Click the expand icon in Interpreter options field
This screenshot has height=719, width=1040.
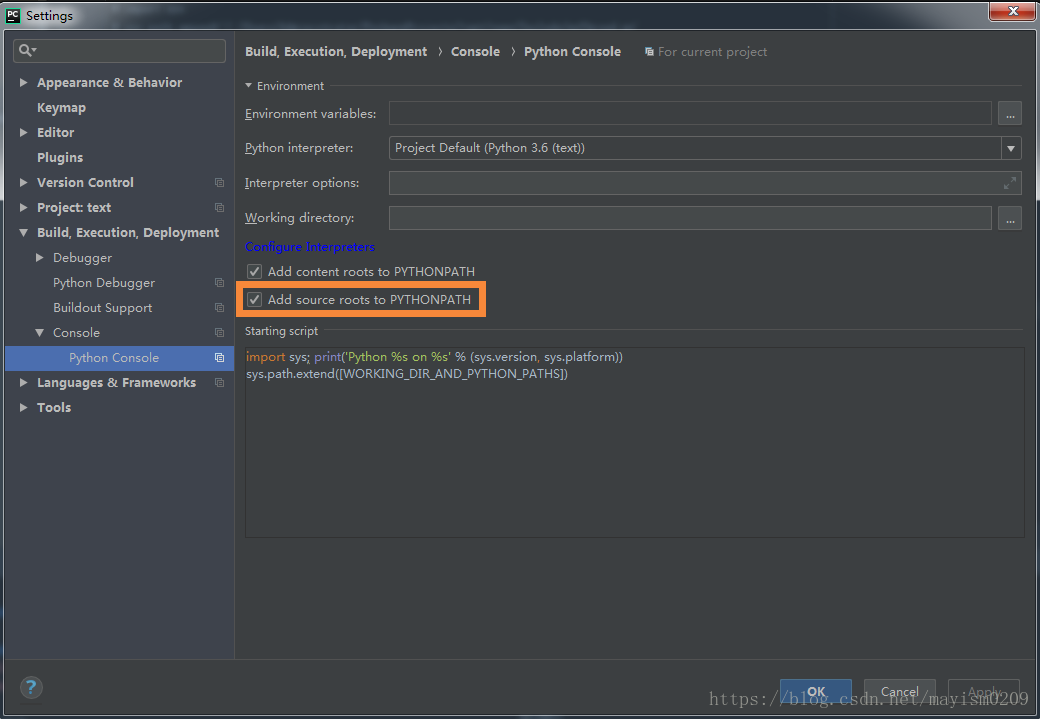click(x=1009, y=183)
